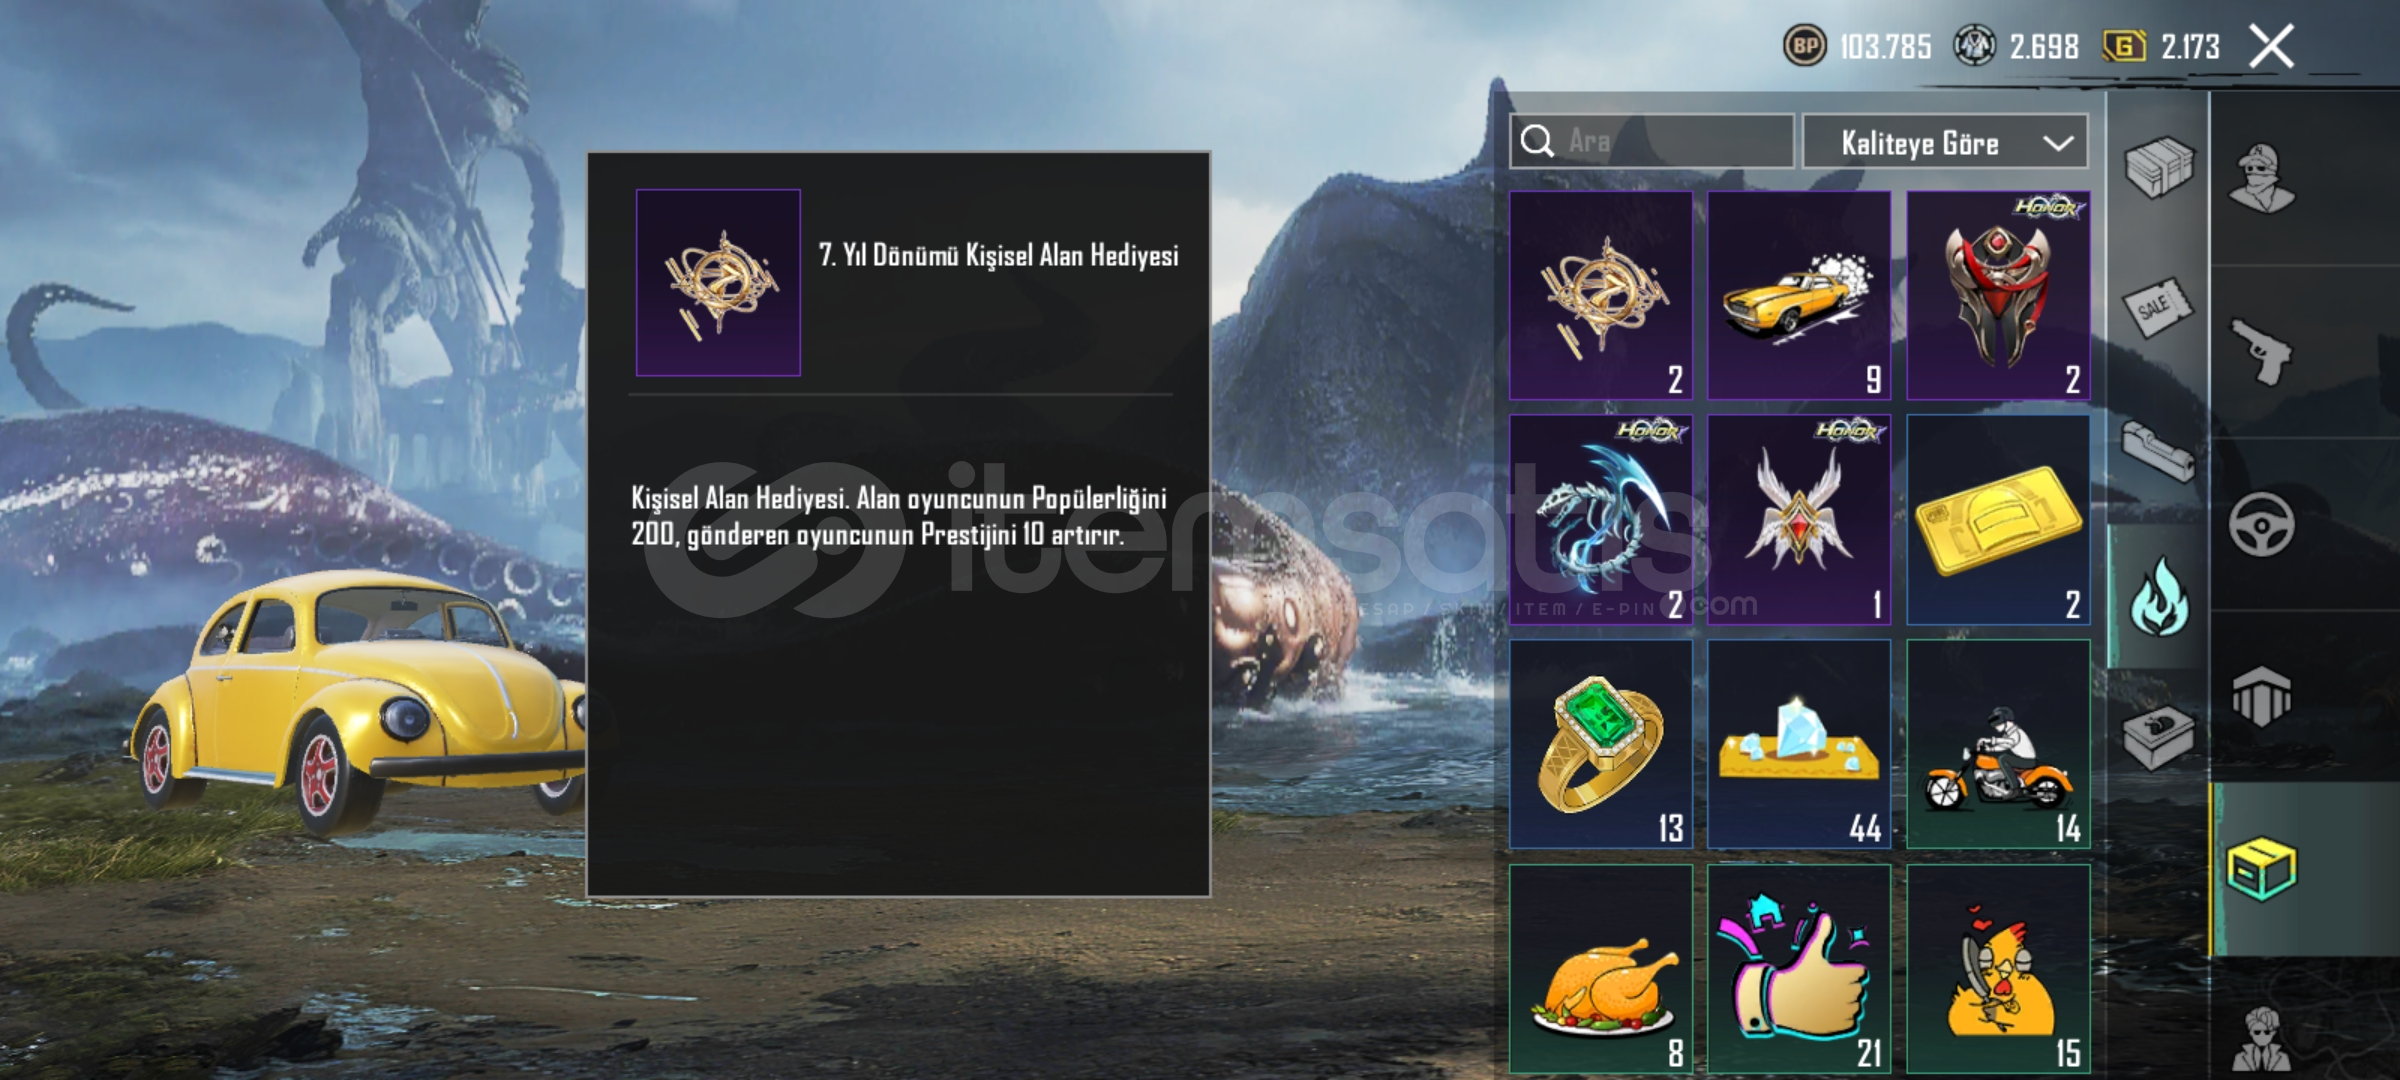
Task: Select the yellow sports car gift item
Action: (1798, 296)
